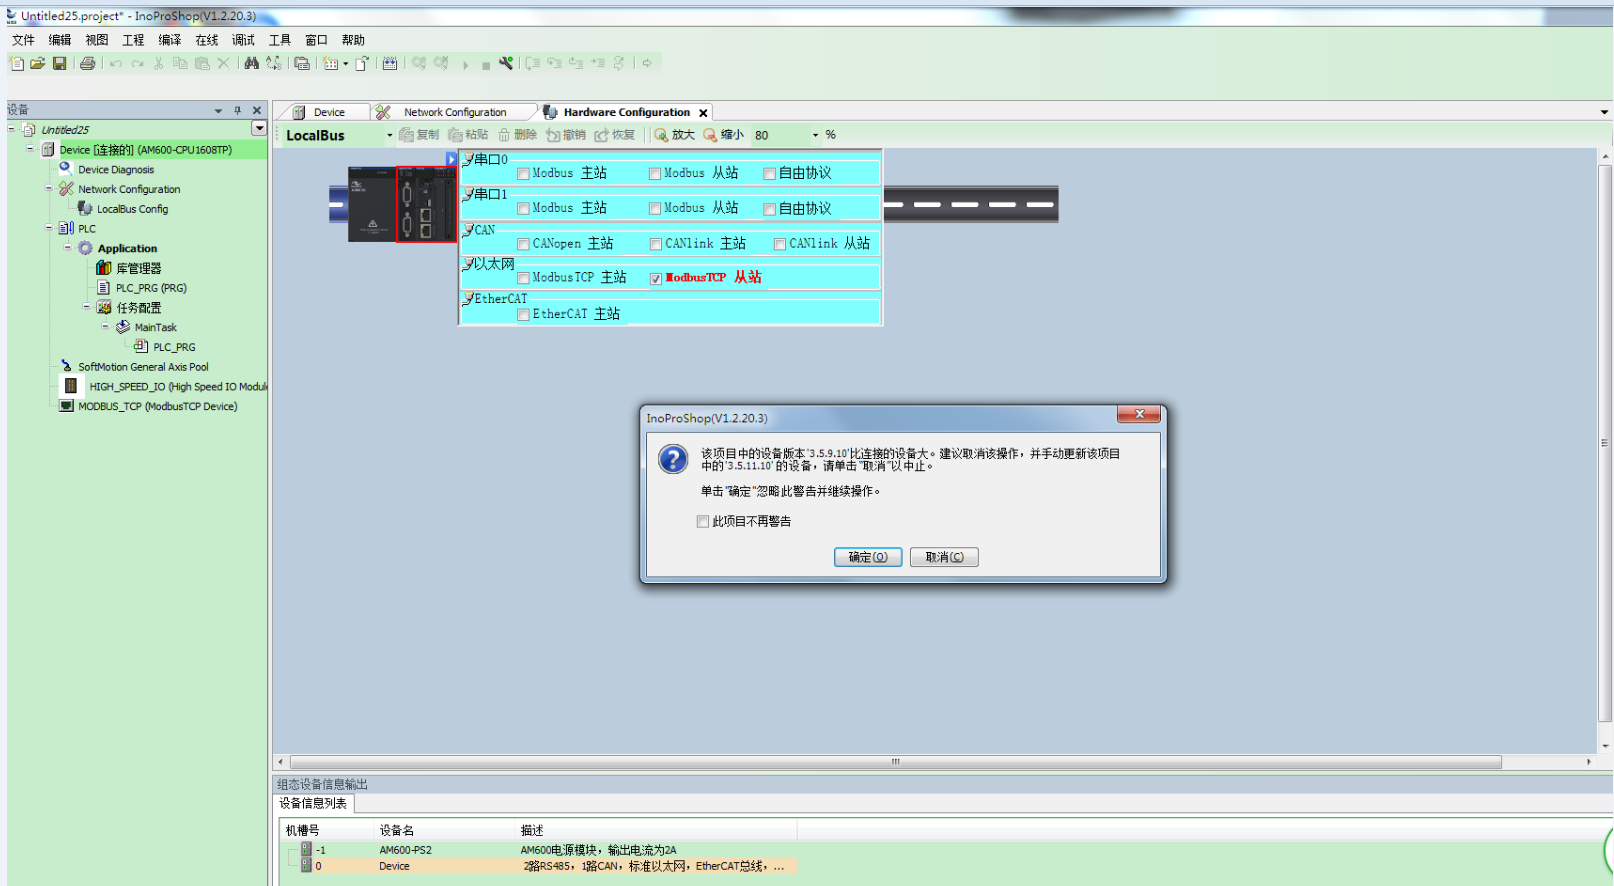
Task: Open the 编译 menu
Action: coord(170,40)
